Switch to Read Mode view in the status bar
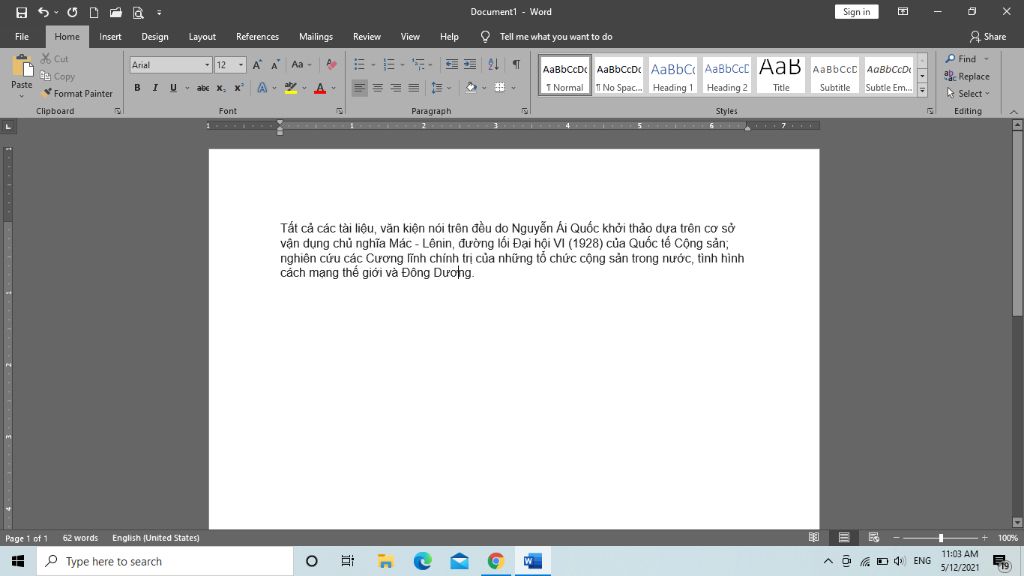Screen dimensions: 1024x576 coord(814,537)
